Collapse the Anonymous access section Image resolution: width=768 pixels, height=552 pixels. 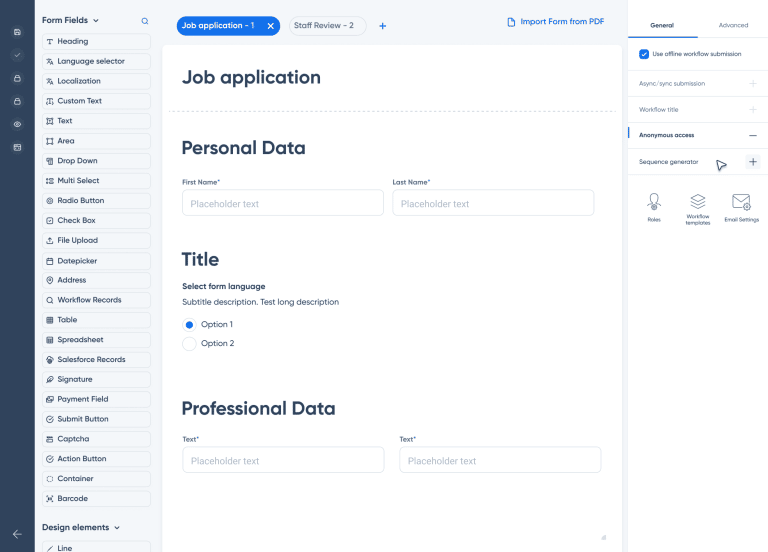click(752, 135)
